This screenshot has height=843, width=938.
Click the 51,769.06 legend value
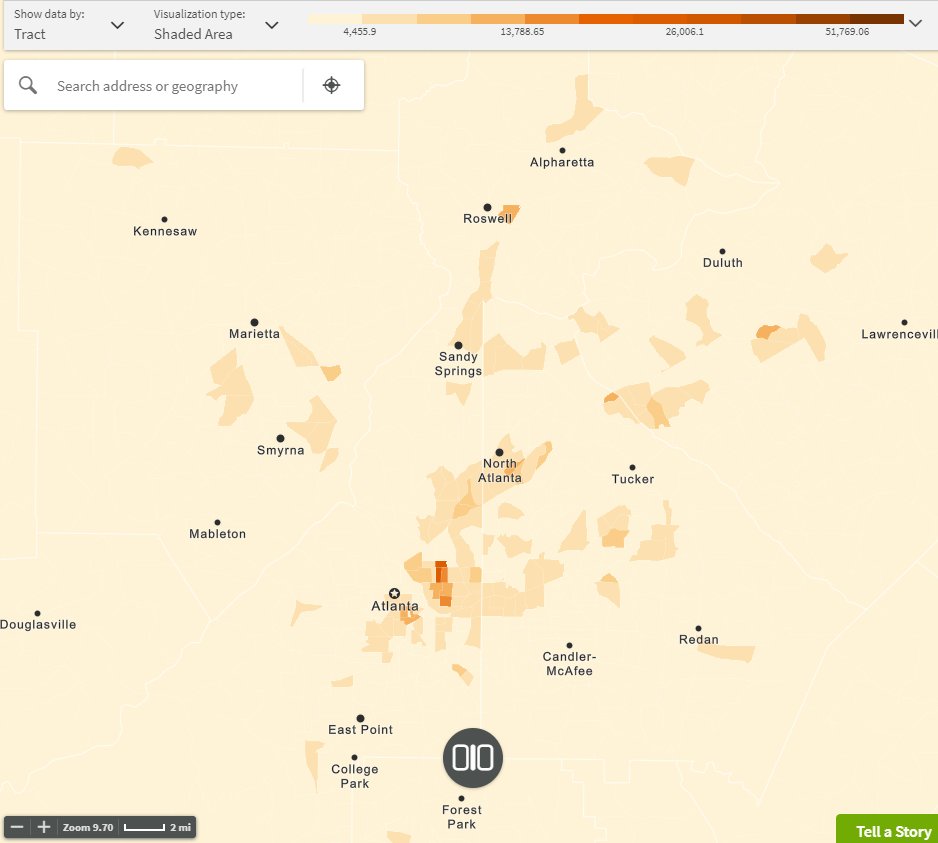[x=847, y=32]
